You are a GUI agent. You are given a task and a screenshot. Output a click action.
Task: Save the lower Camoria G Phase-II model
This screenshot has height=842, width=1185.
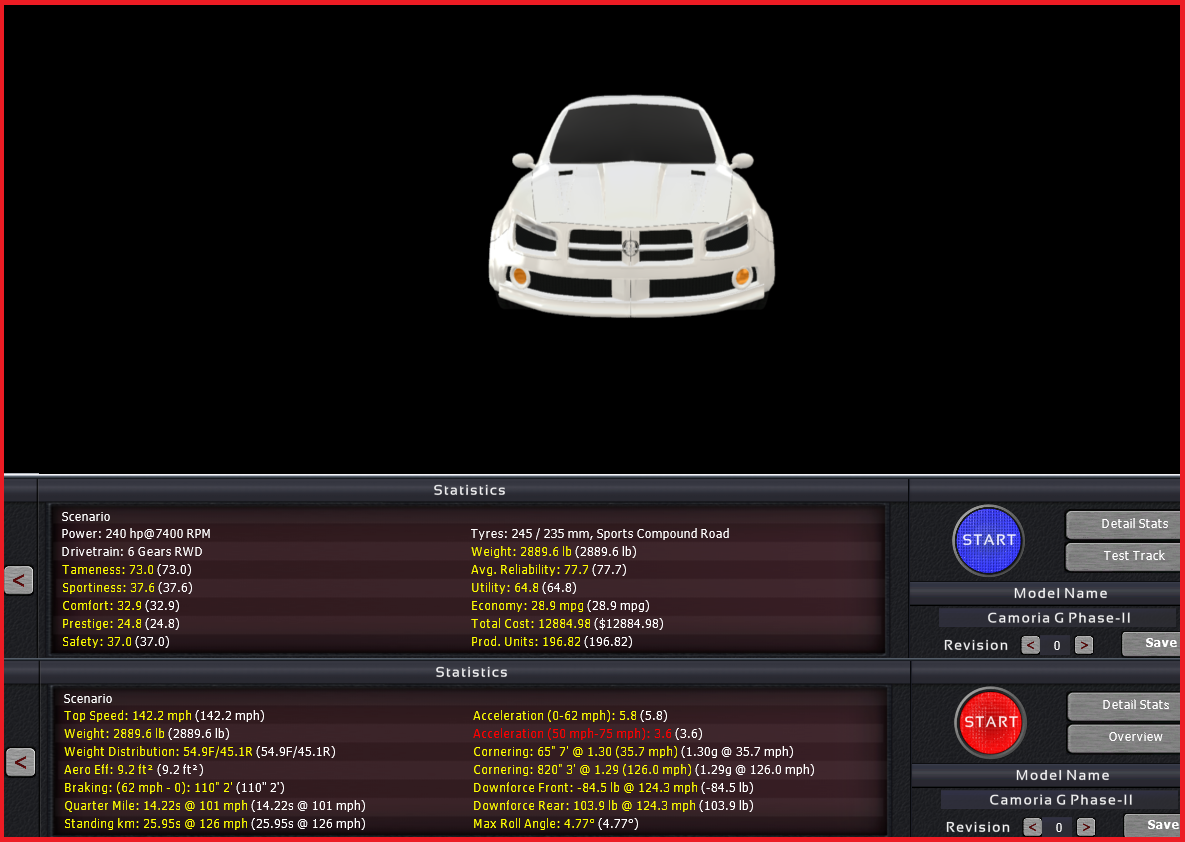(1154, 825)
